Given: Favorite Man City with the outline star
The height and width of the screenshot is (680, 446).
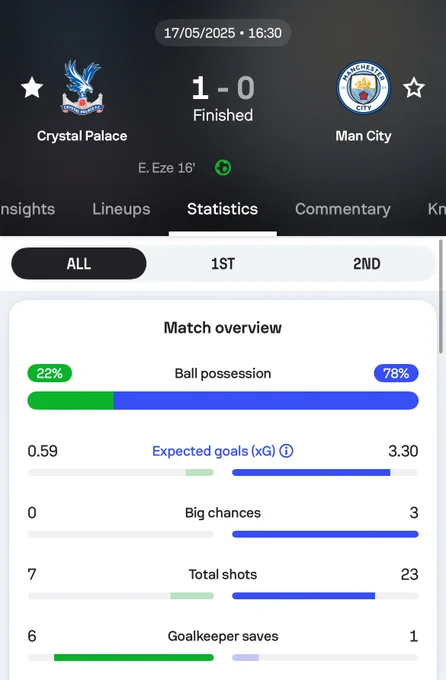Looking at the screenshot, I should pos(414,88).
